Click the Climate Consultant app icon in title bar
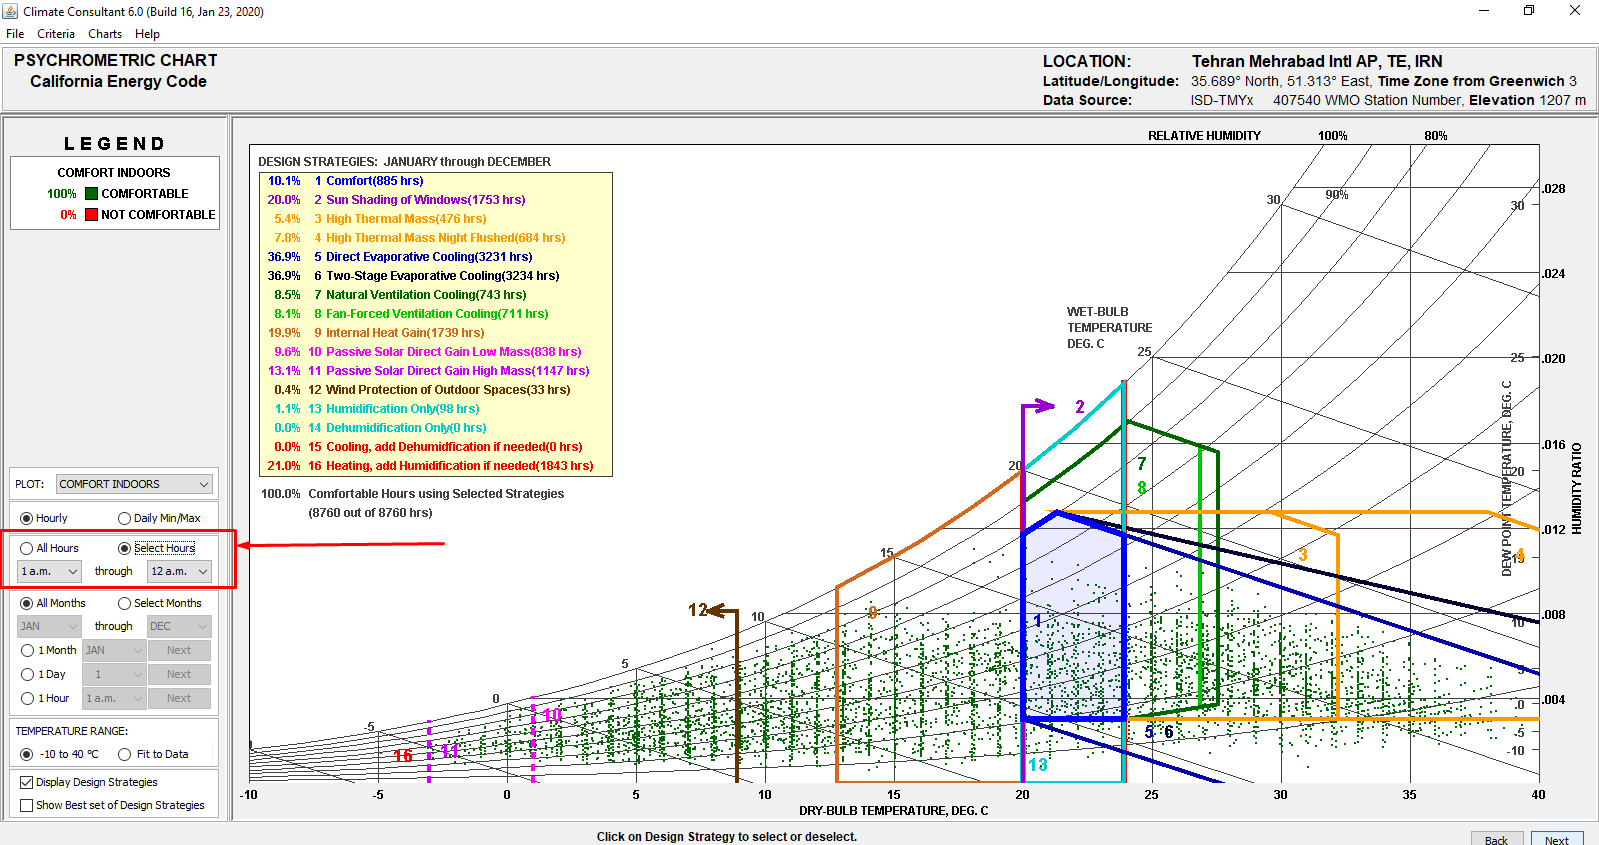1599x845 pixels. 11,11
